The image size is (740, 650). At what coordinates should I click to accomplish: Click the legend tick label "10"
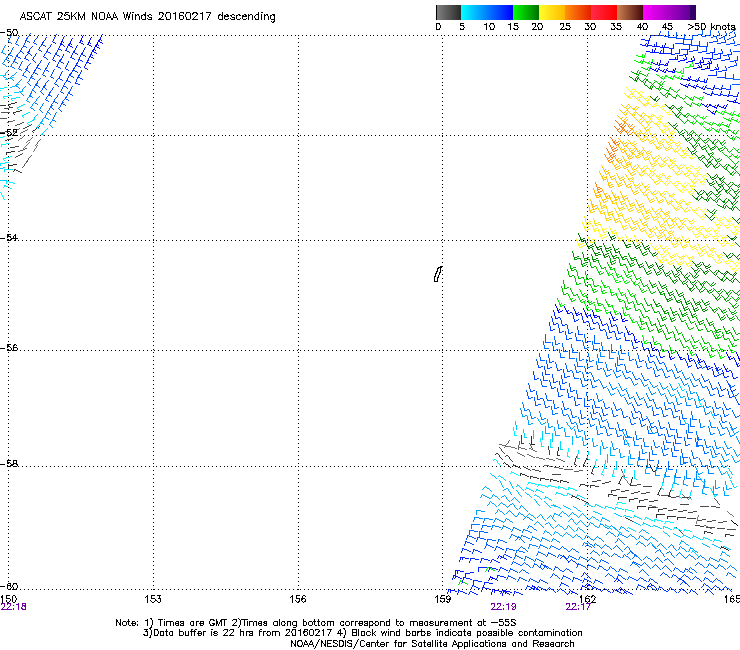point(489,26)
